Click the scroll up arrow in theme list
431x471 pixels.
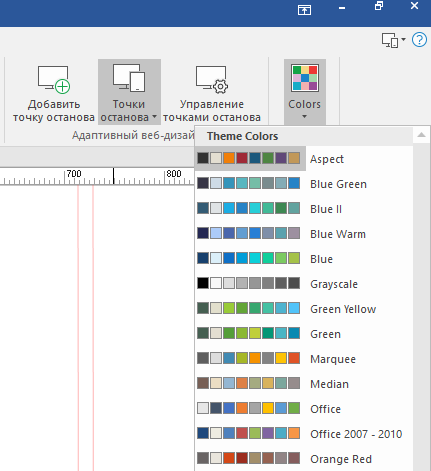pyautogui.click(x=421, y=135)
